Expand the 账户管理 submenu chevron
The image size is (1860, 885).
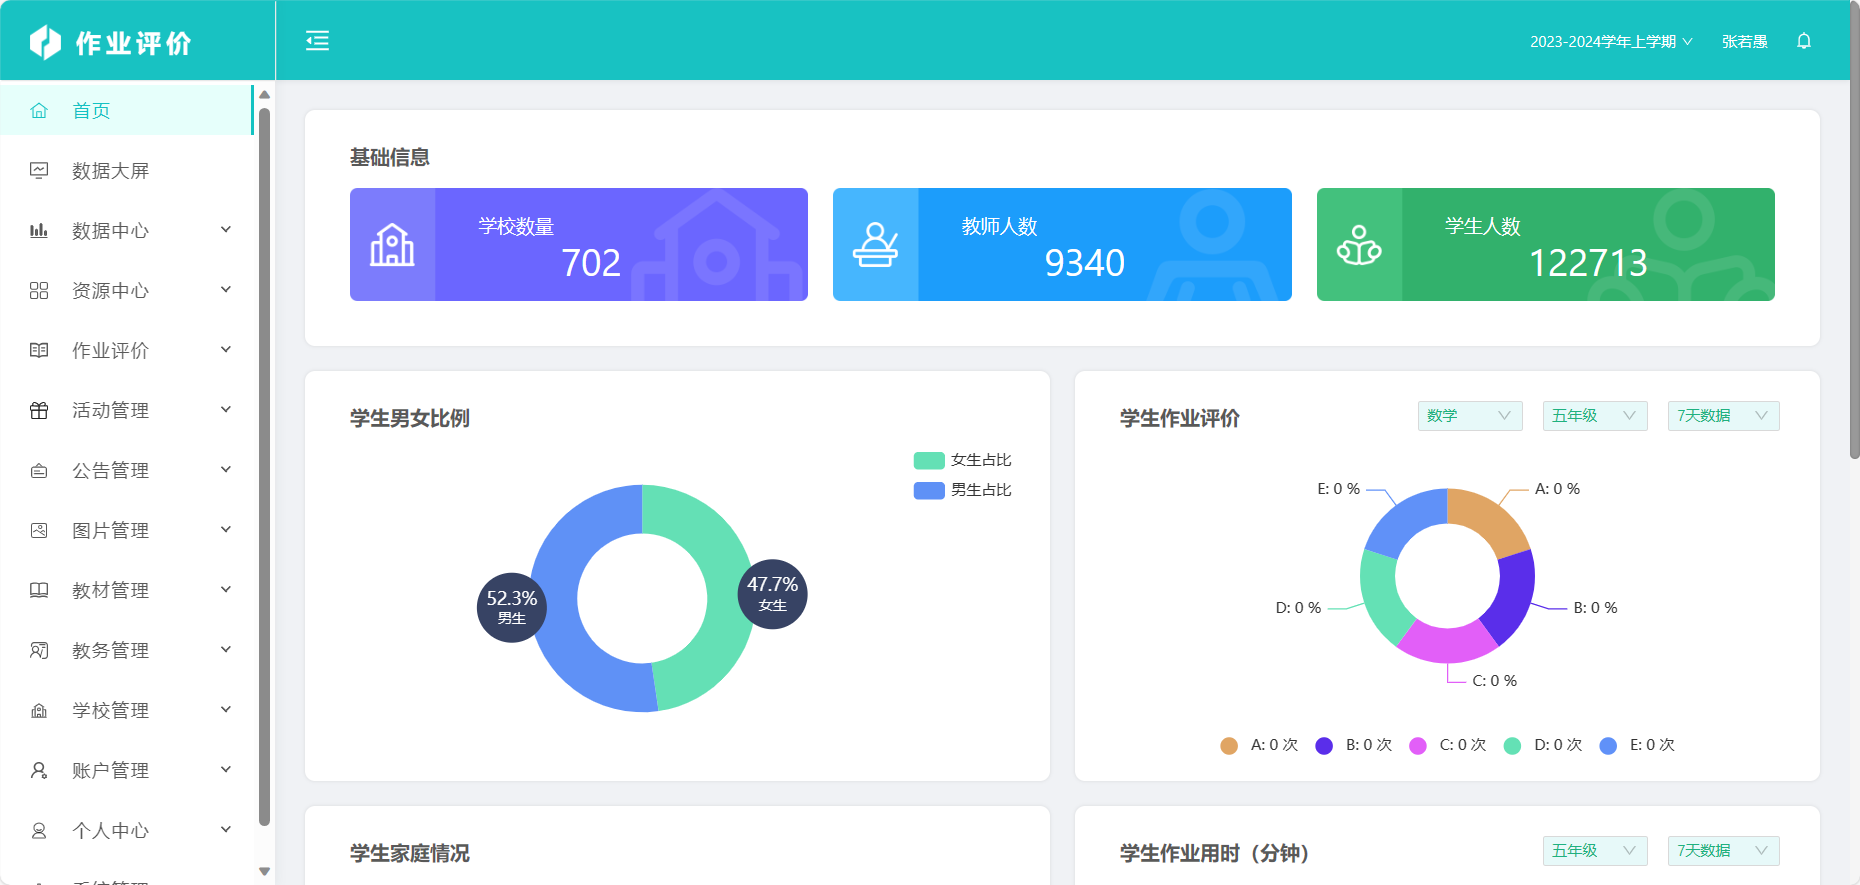226,770
